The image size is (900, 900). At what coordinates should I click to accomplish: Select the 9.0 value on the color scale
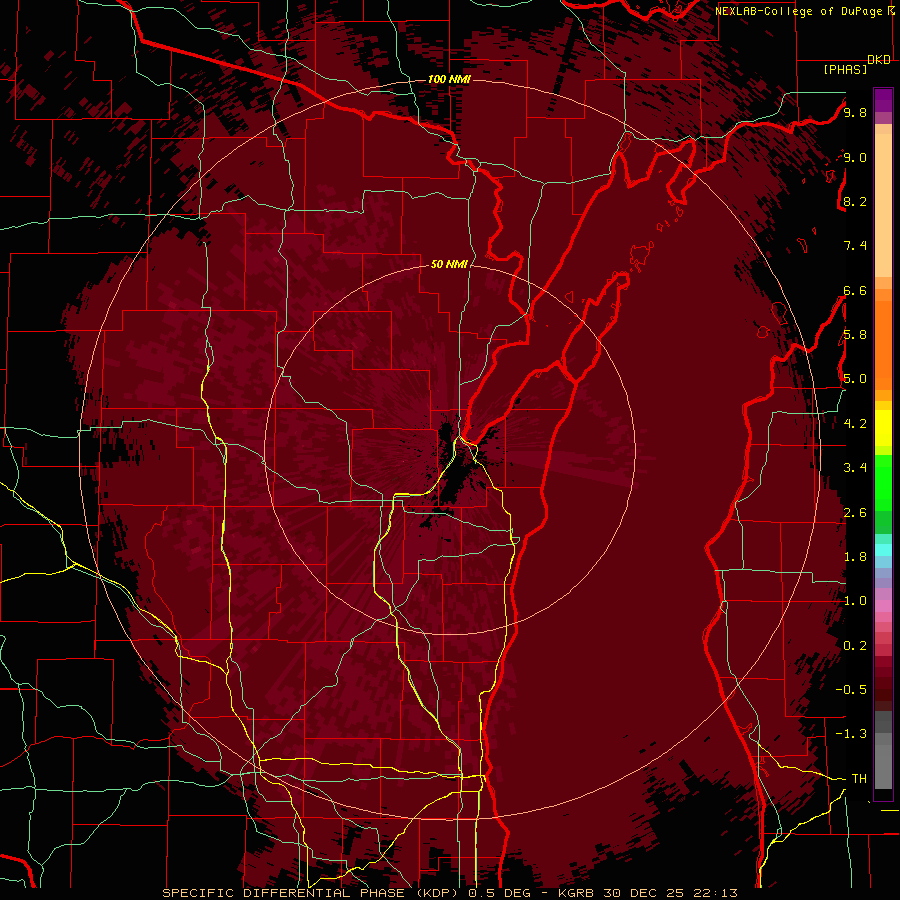(x=855, y=157)
